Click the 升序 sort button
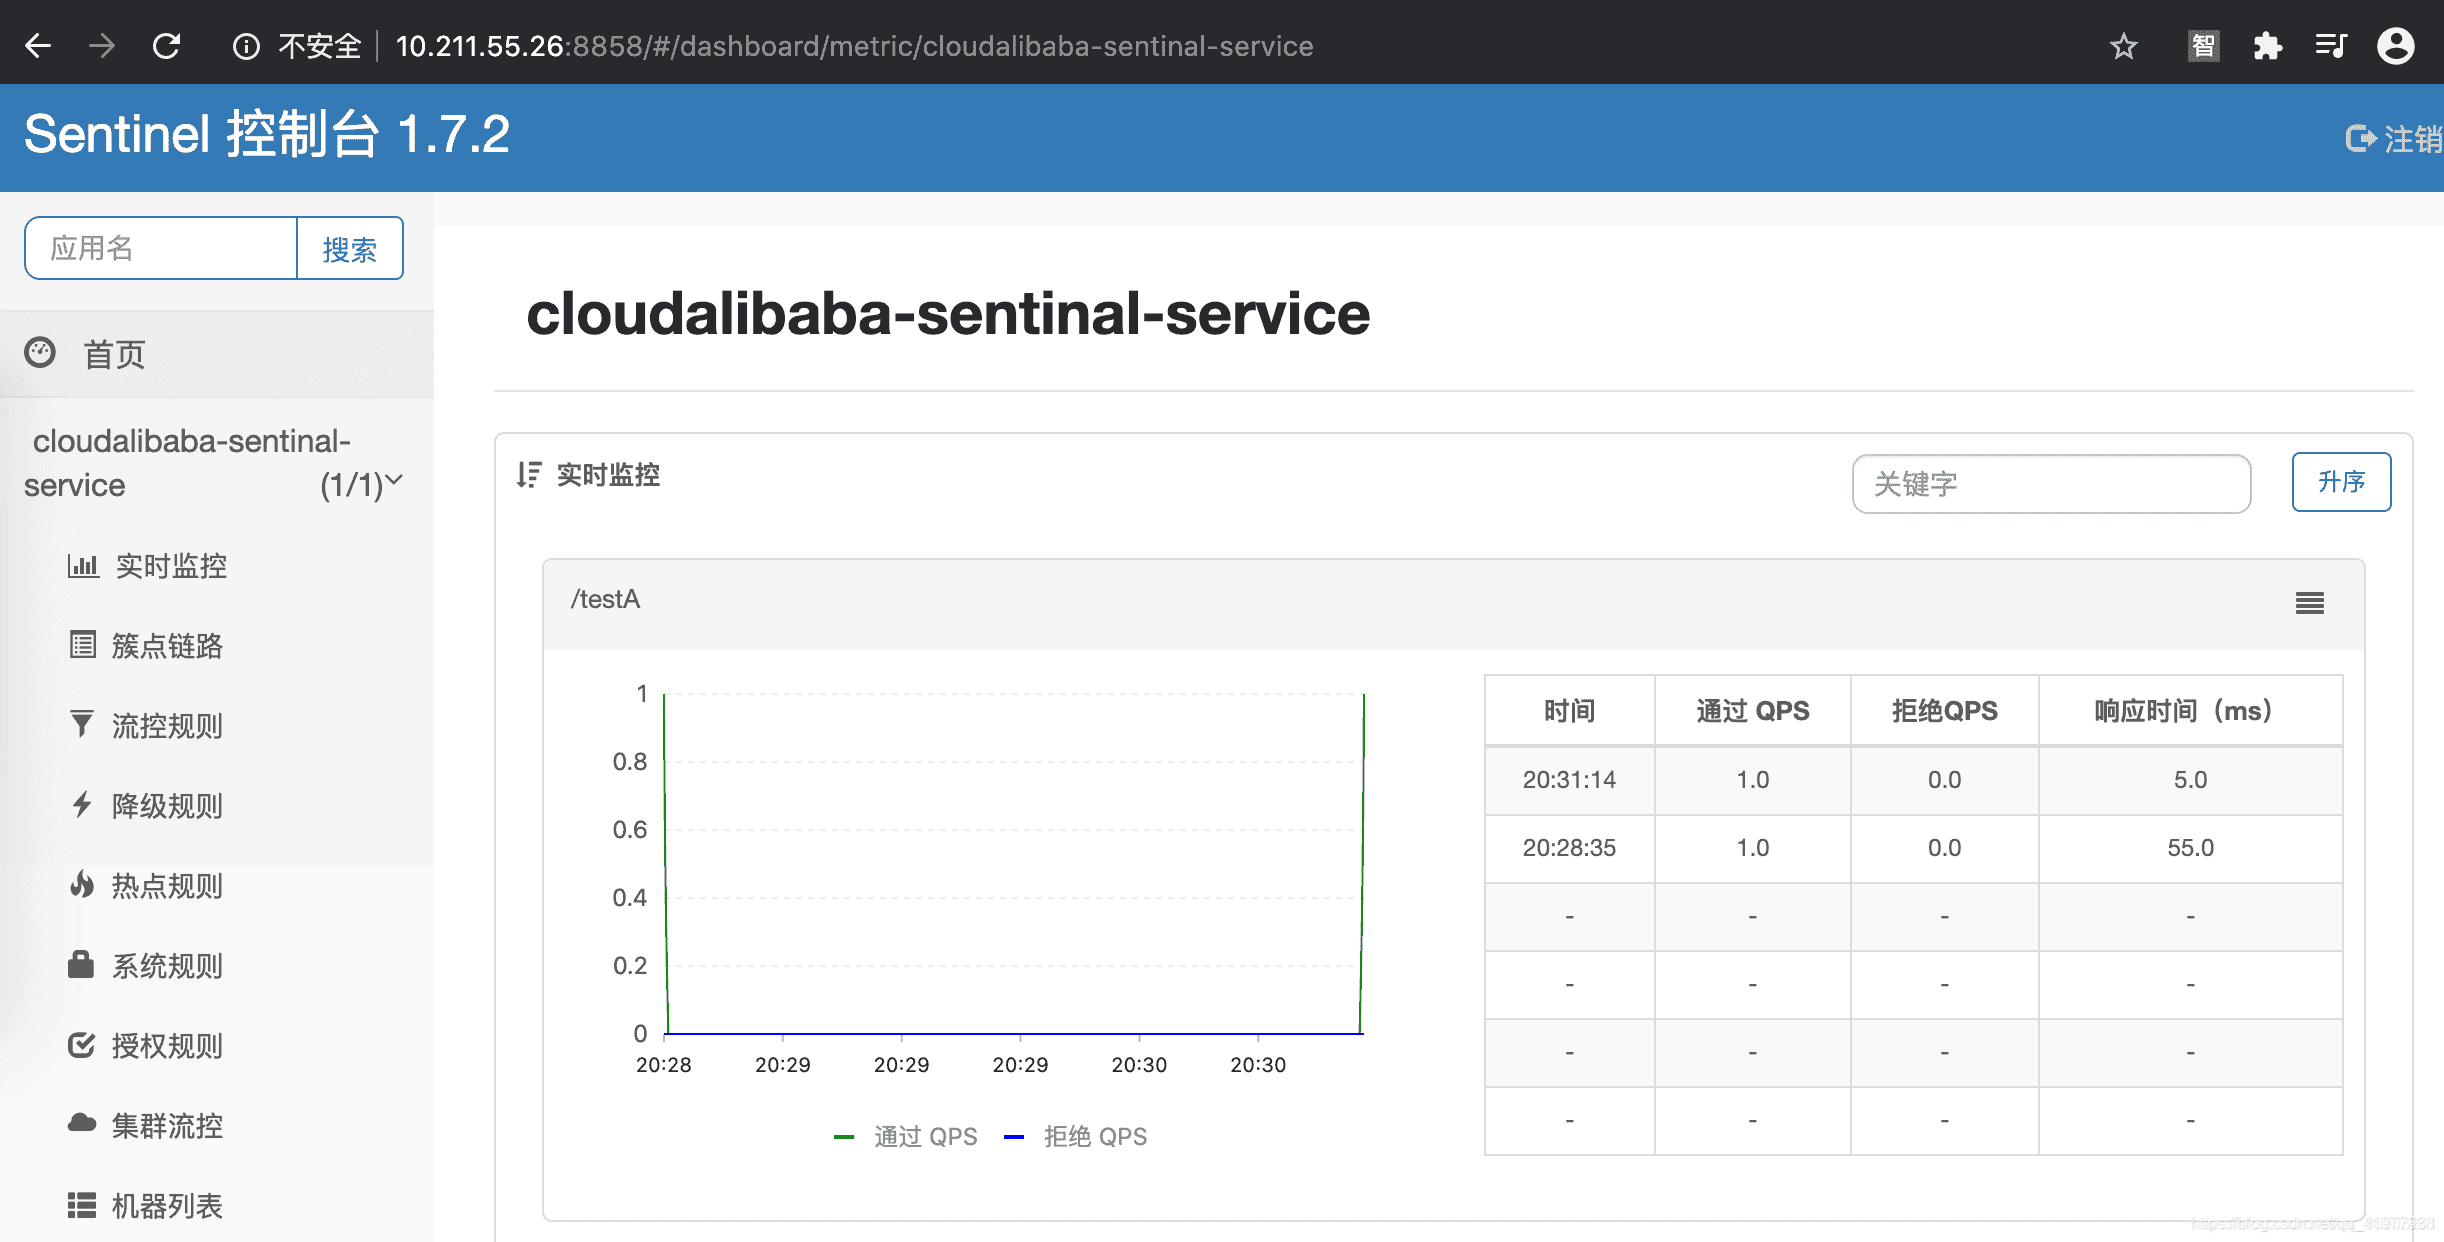This screenshot has width=2444, height=1242. 2341,482
